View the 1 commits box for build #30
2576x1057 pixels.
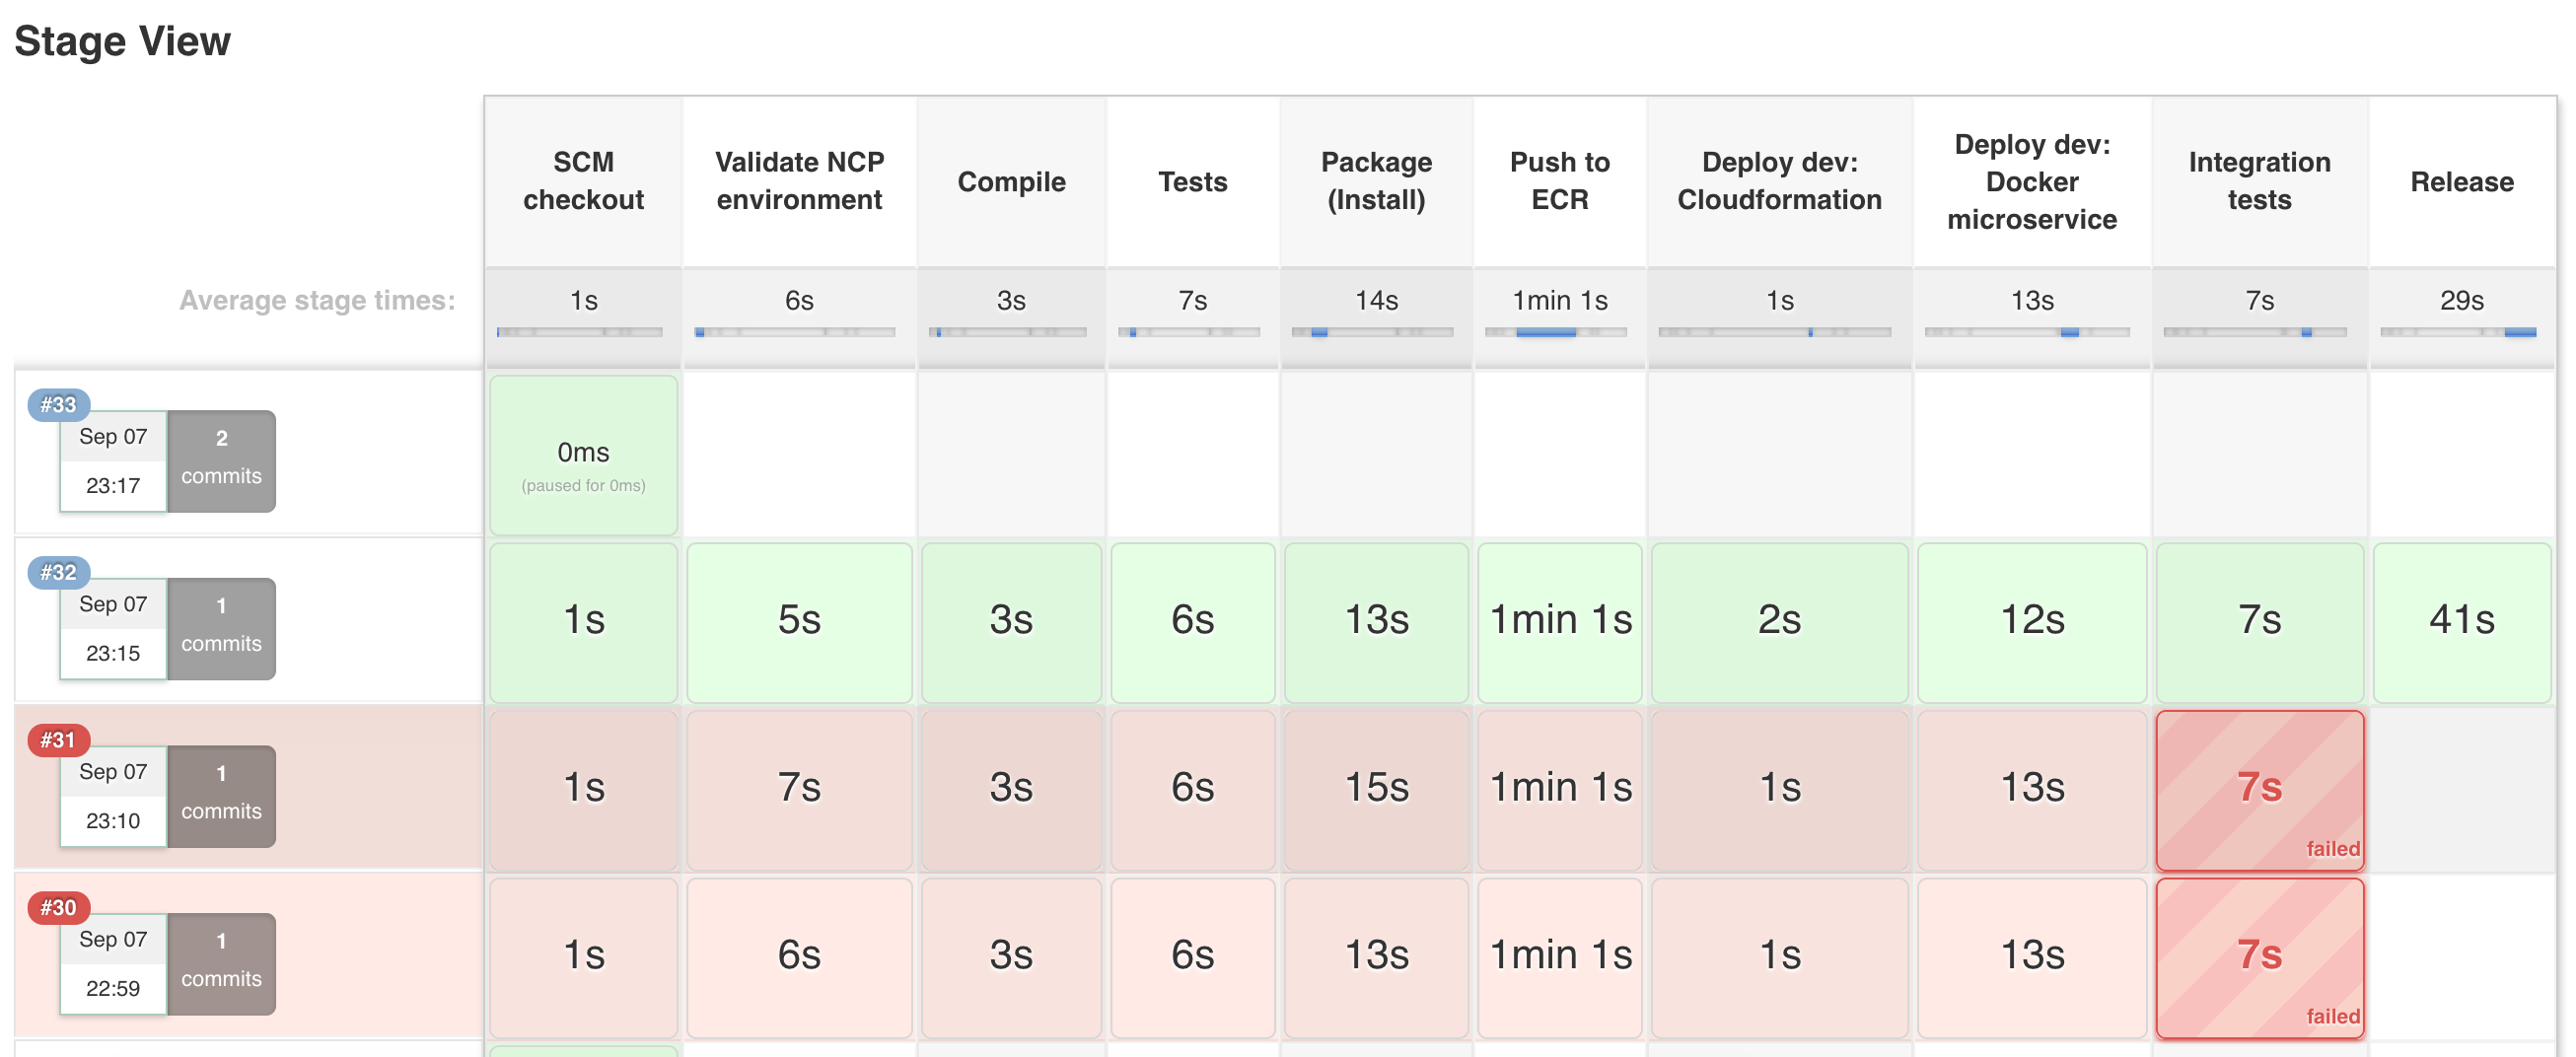pyautogui.click(x=221, y=964)
